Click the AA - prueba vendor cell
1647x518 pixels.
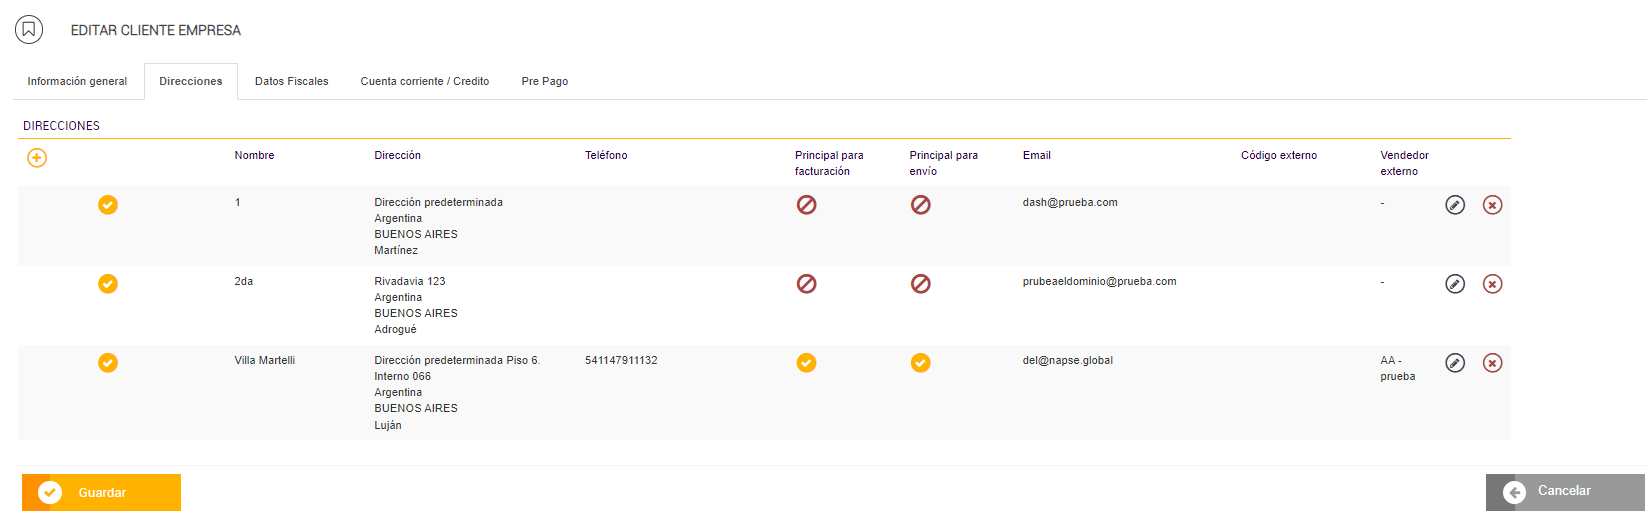click(1397, 368)
